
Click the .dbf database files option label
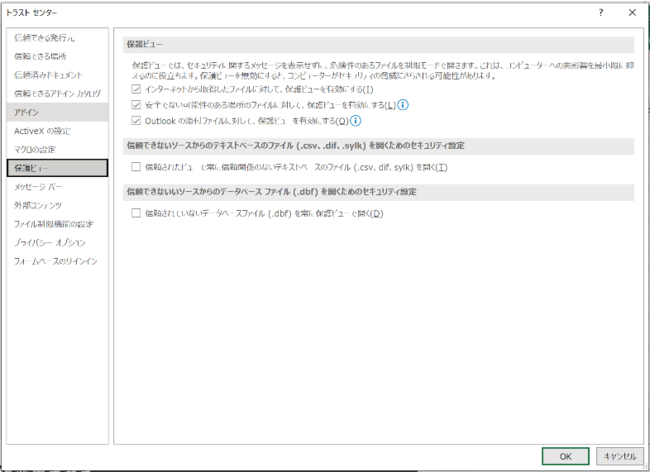pyautogui.click(x=264, y=214)
